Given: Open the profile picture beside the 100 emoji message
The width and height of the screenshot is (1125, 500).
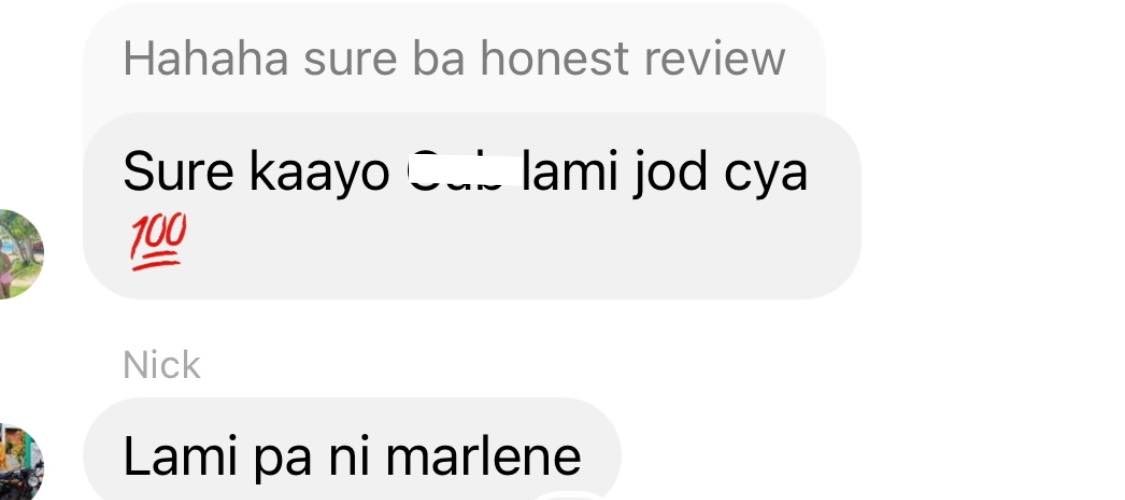Looking at the screenshot, I should 20,254.
